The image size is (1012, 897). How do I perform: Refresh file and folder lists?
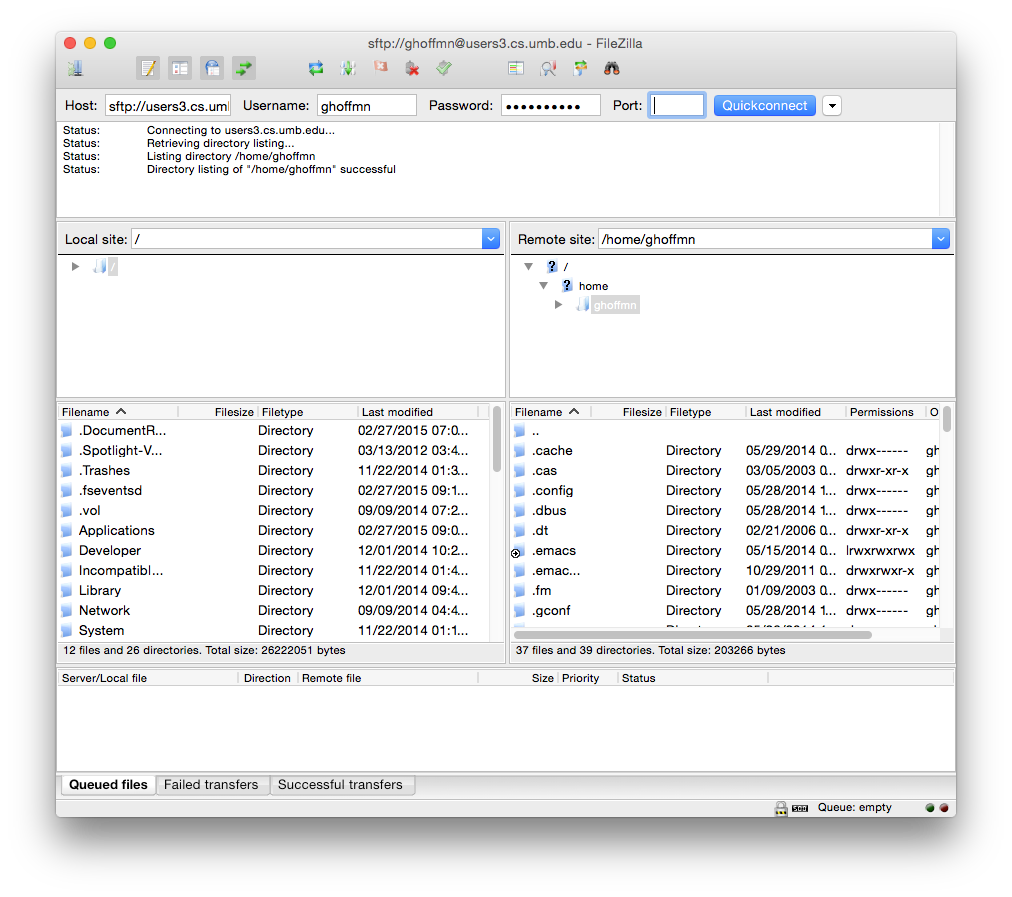(316, 68)
